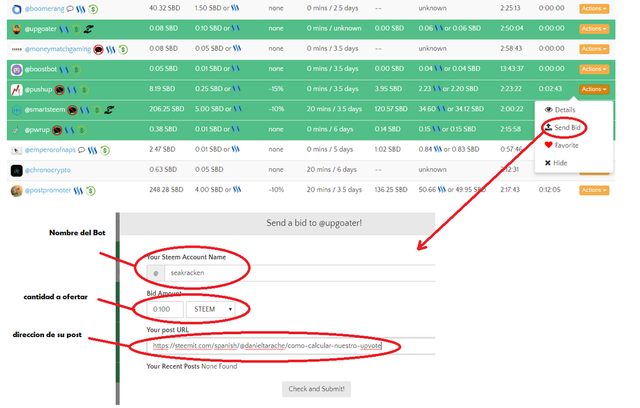The height and width of the screenshot is (408, 640).
Task: Click the green dollar icon beside @moneymatchgaming
Action: click(x=123, y=49)
